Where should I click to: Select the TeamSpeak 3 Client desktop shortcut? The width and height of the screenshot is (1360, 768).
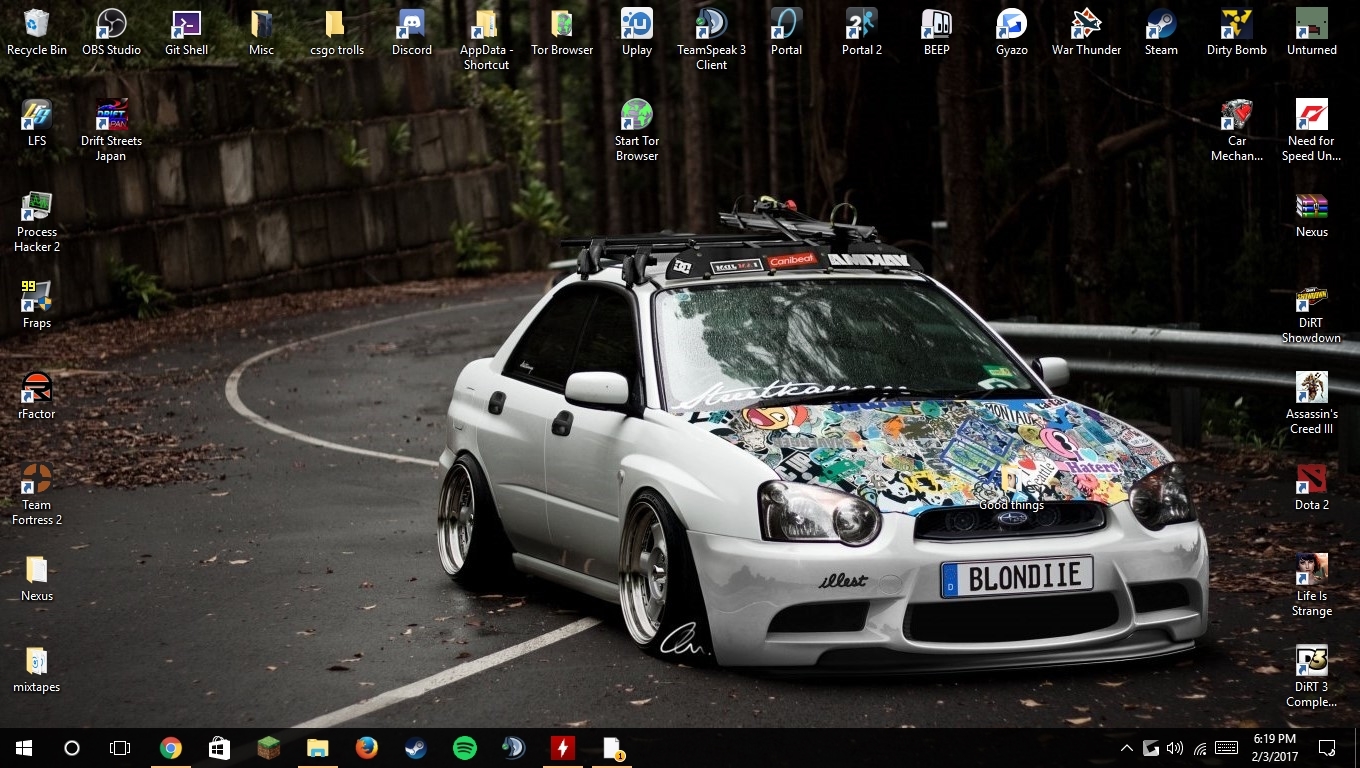click(712, 39)
